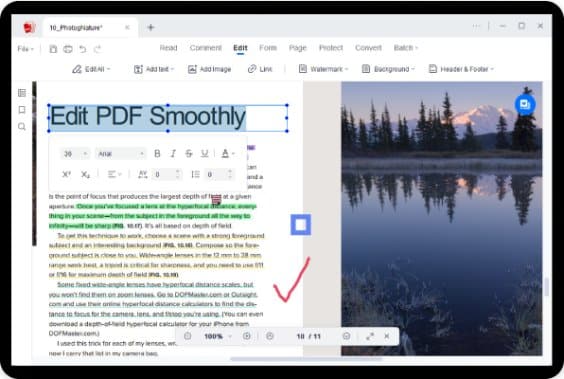Open the text alignment dropdown
Screen dimensions: 564x379
tap(115, 174)
